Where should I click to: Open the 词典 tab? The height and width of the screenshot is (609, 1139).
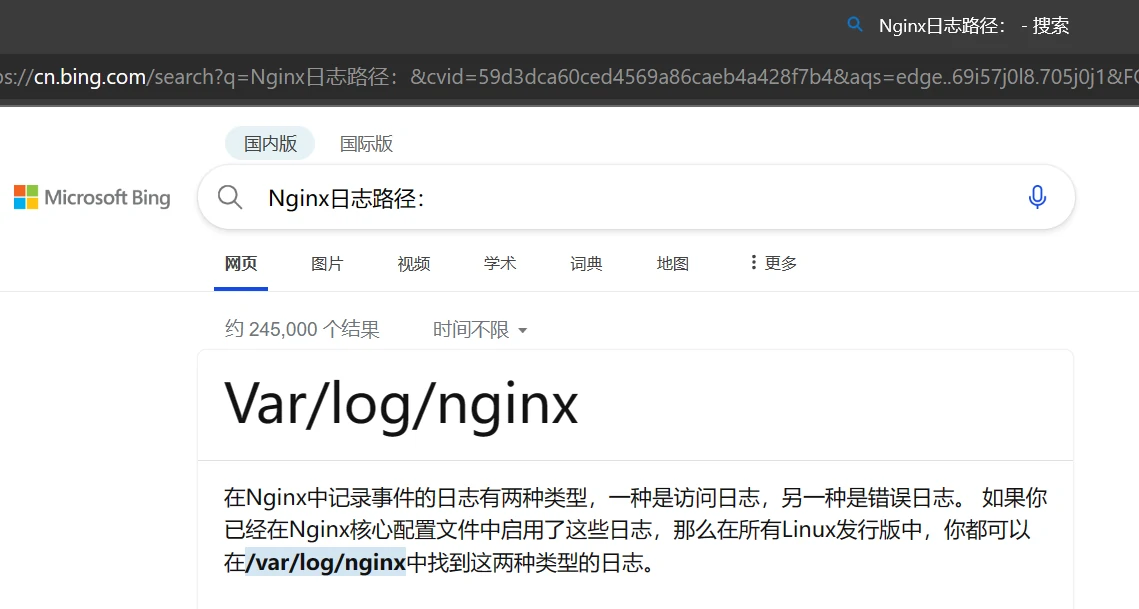[x=586, y=264]
